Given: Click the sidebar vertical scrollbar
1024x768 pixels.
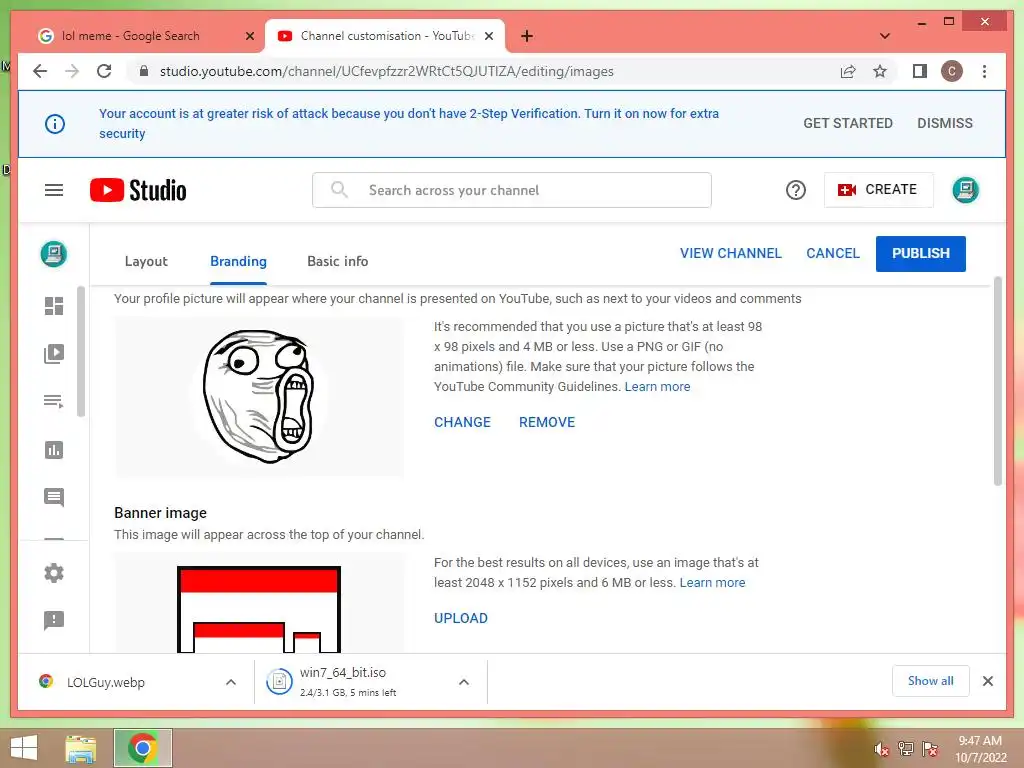Looking at the screenshot, I should click(x=81, y=351).
